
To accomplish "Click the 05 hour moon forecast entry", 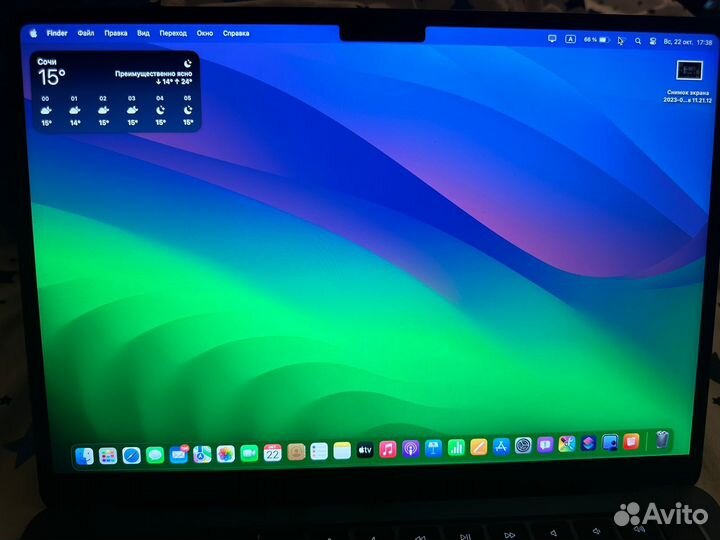I will click(x=188, y=110).
